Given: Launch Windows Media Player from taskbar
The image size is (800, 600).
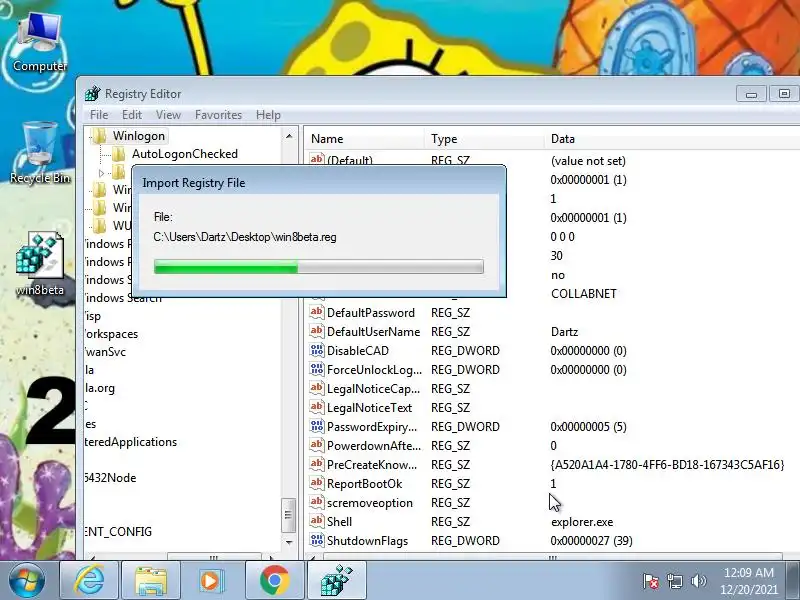Looking at the screenshot, I should (212, 581).
